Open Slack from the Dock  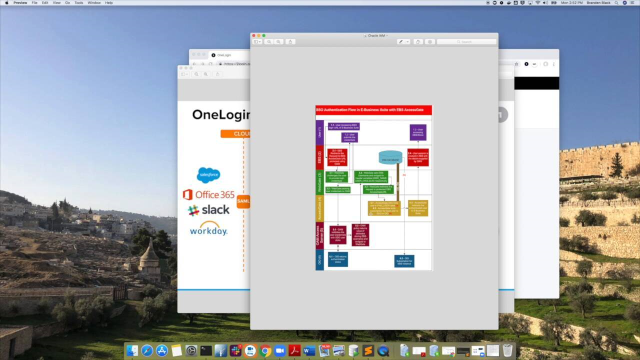(236, 350)
